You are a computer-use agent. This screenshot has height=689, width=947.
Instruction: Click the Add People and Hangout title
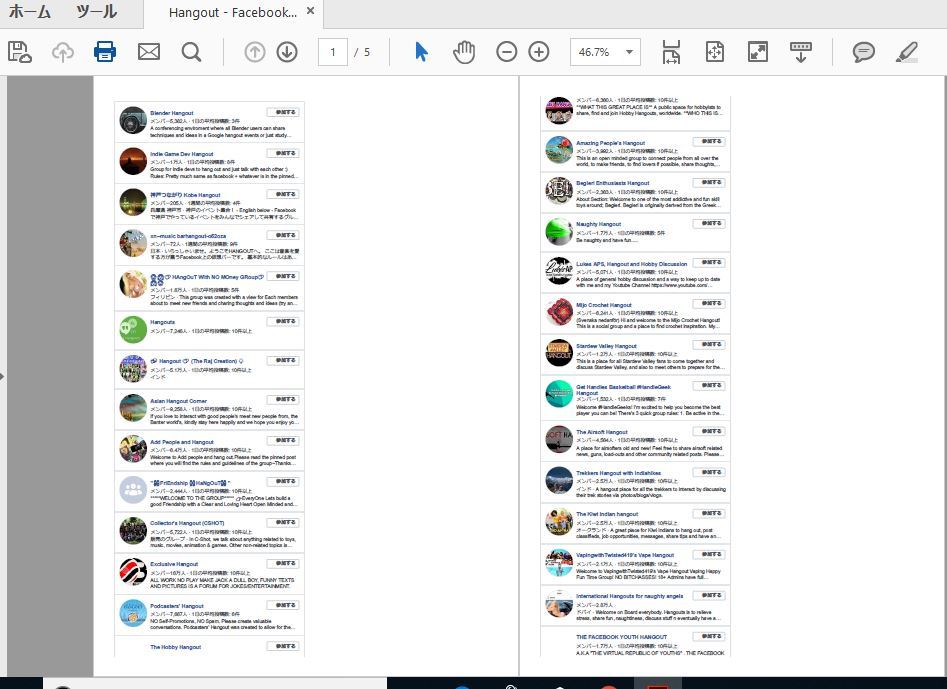[x=181, y=442]
